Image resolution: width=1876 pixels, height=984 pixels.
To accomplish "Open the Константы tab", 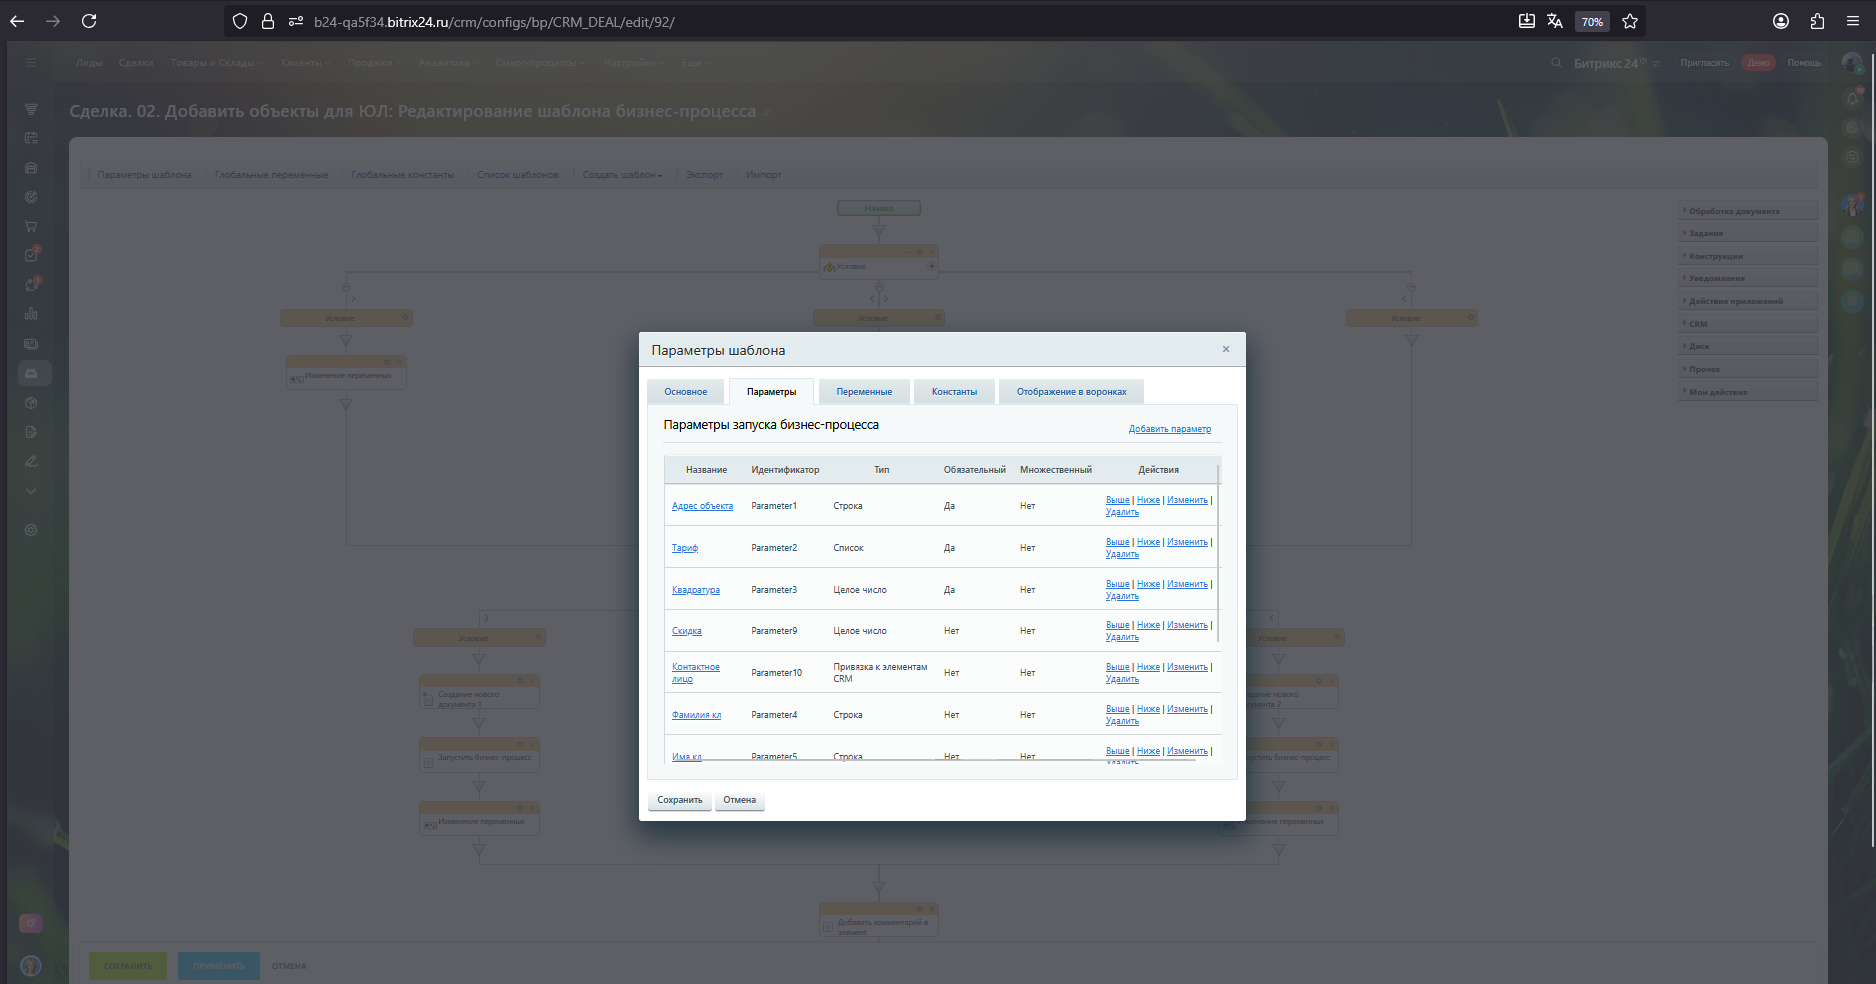I will (954, 392).
